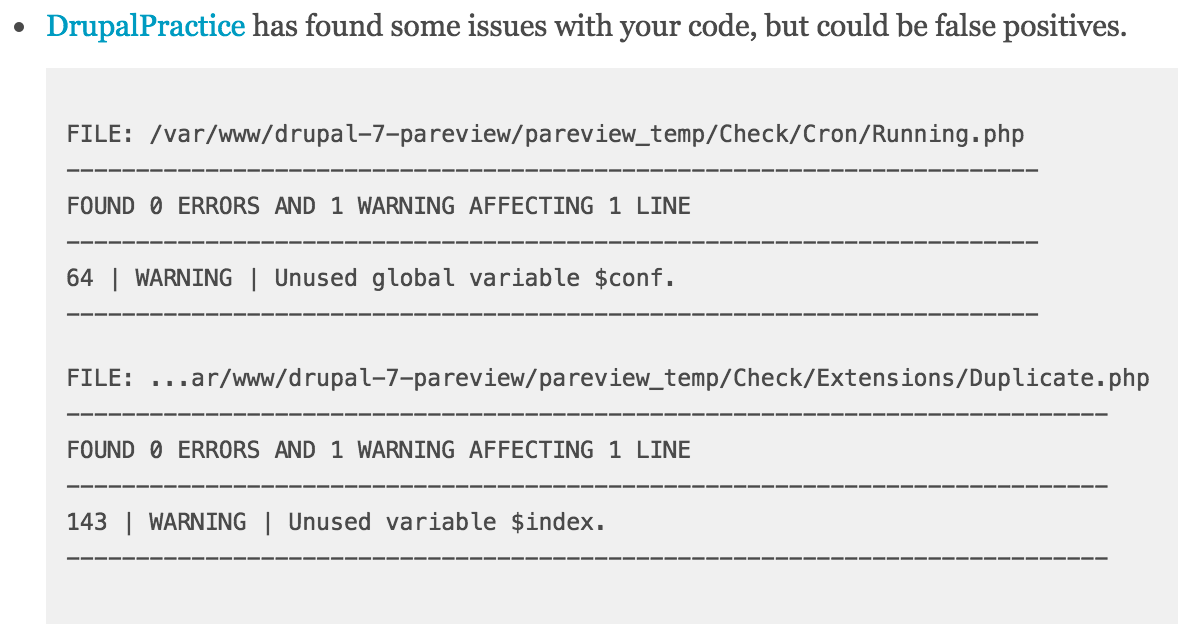Click the dashed separator below the $index warning
The image size is (1178, 640).
pyautogui.click(x=587, y=557)
